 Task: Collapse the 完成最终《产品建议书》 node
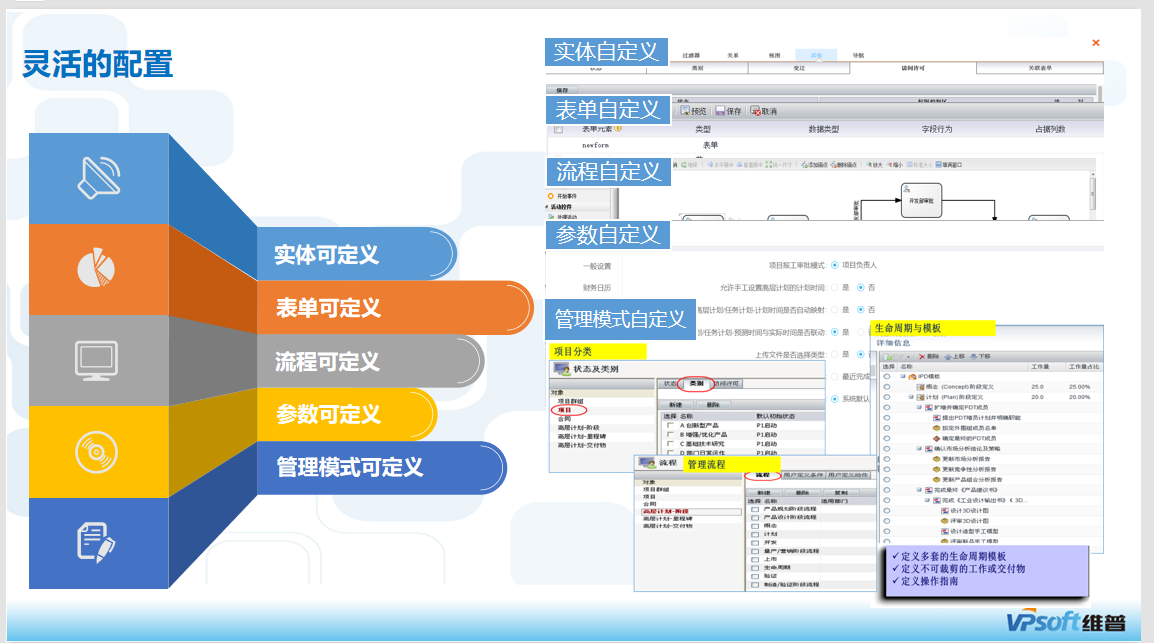[x=919, y=489]
